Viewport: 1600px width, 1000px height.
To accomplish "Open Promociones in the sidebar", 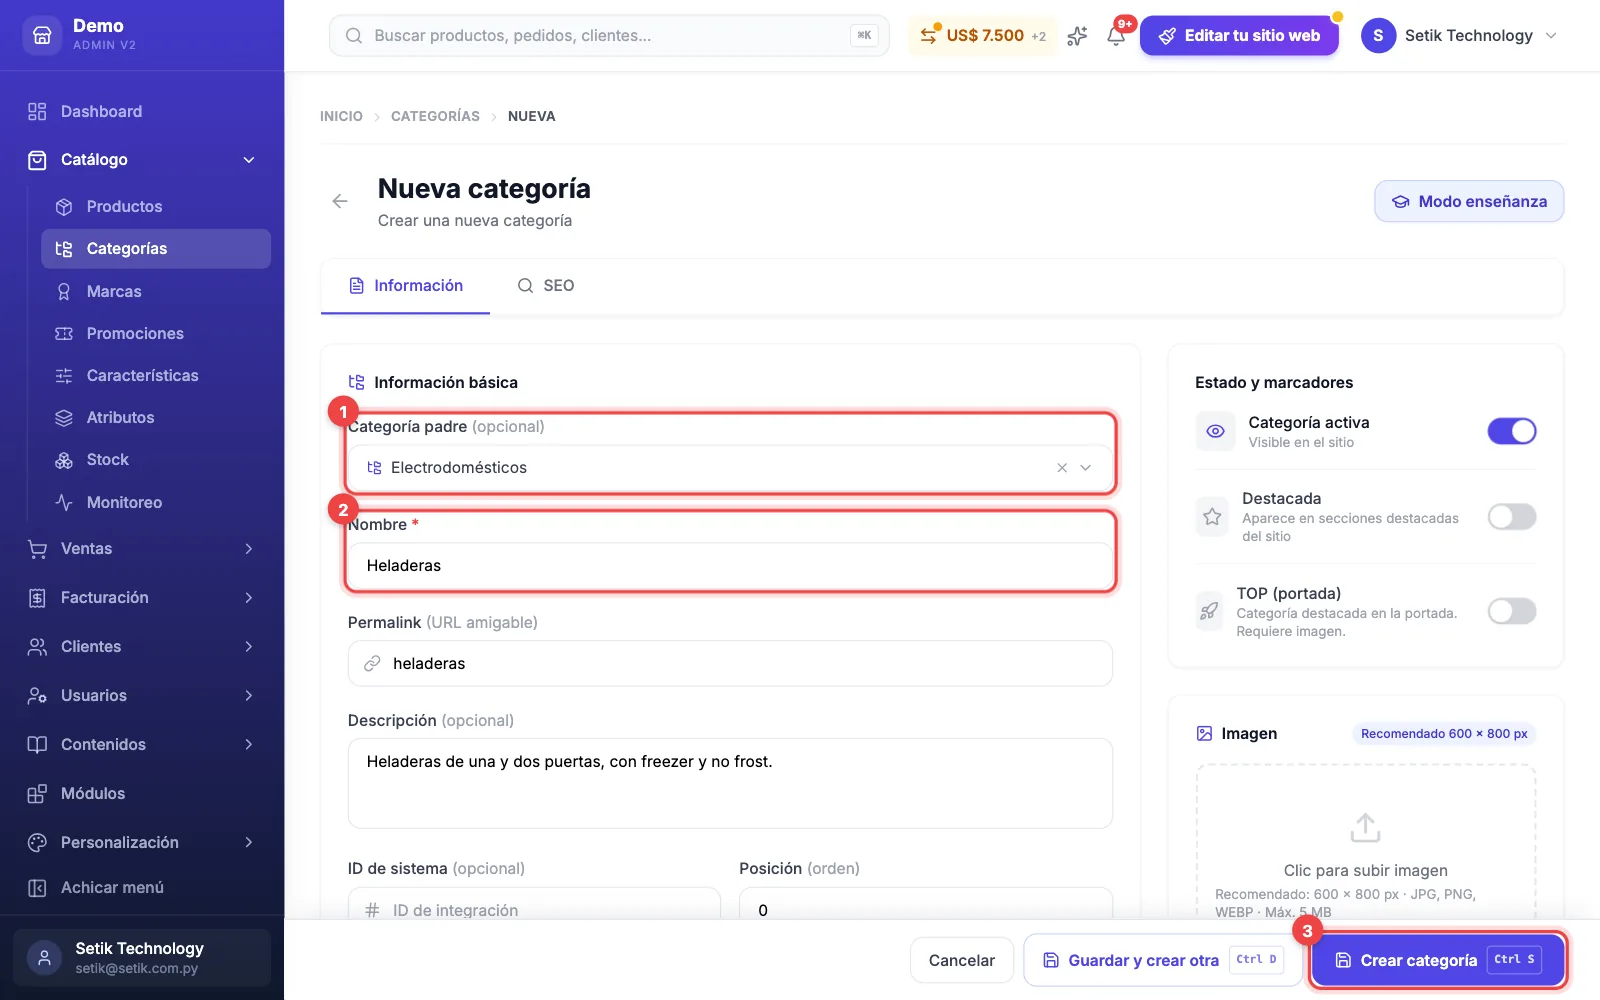I will 156,333.
